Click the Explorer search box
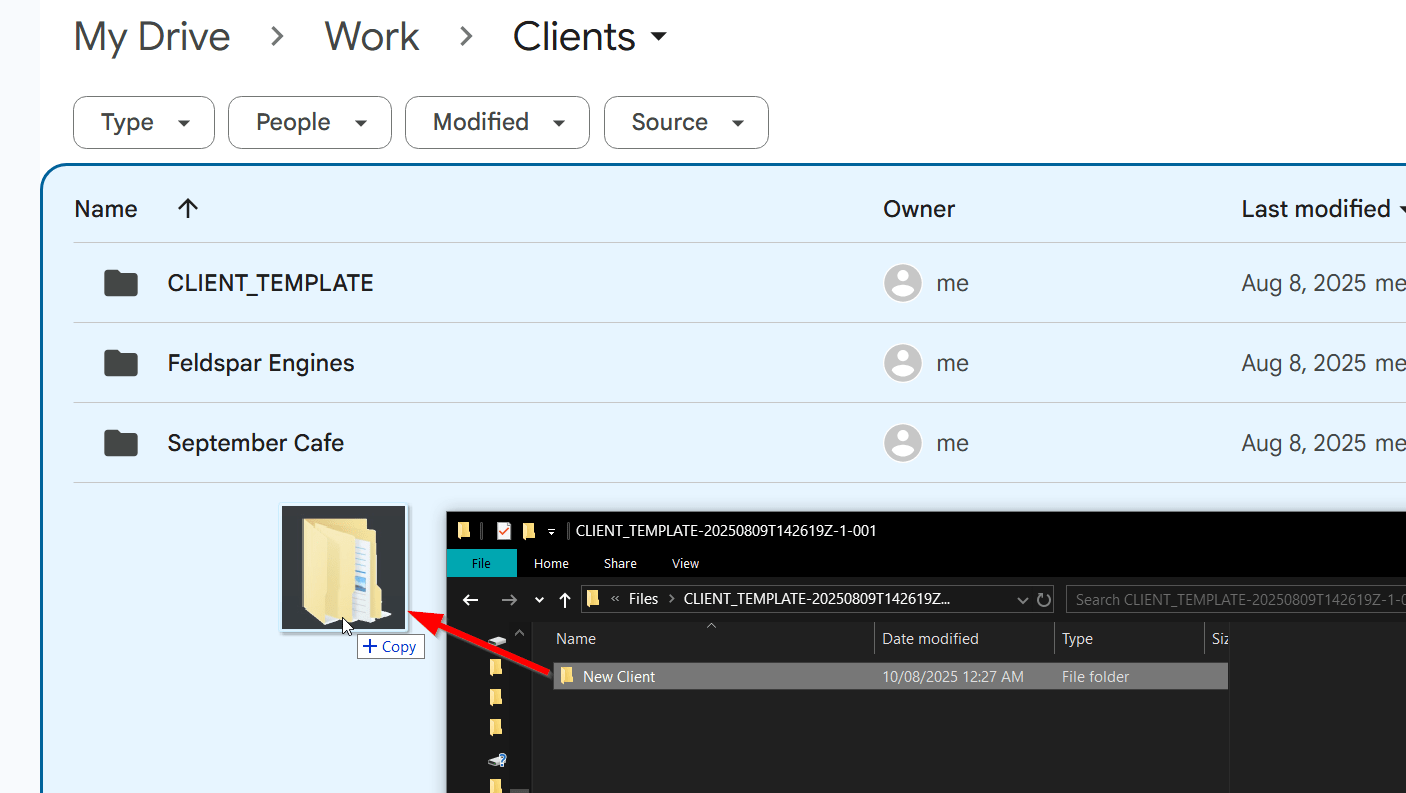Viewport: 1406px width, 793px height. point(1236,600)
